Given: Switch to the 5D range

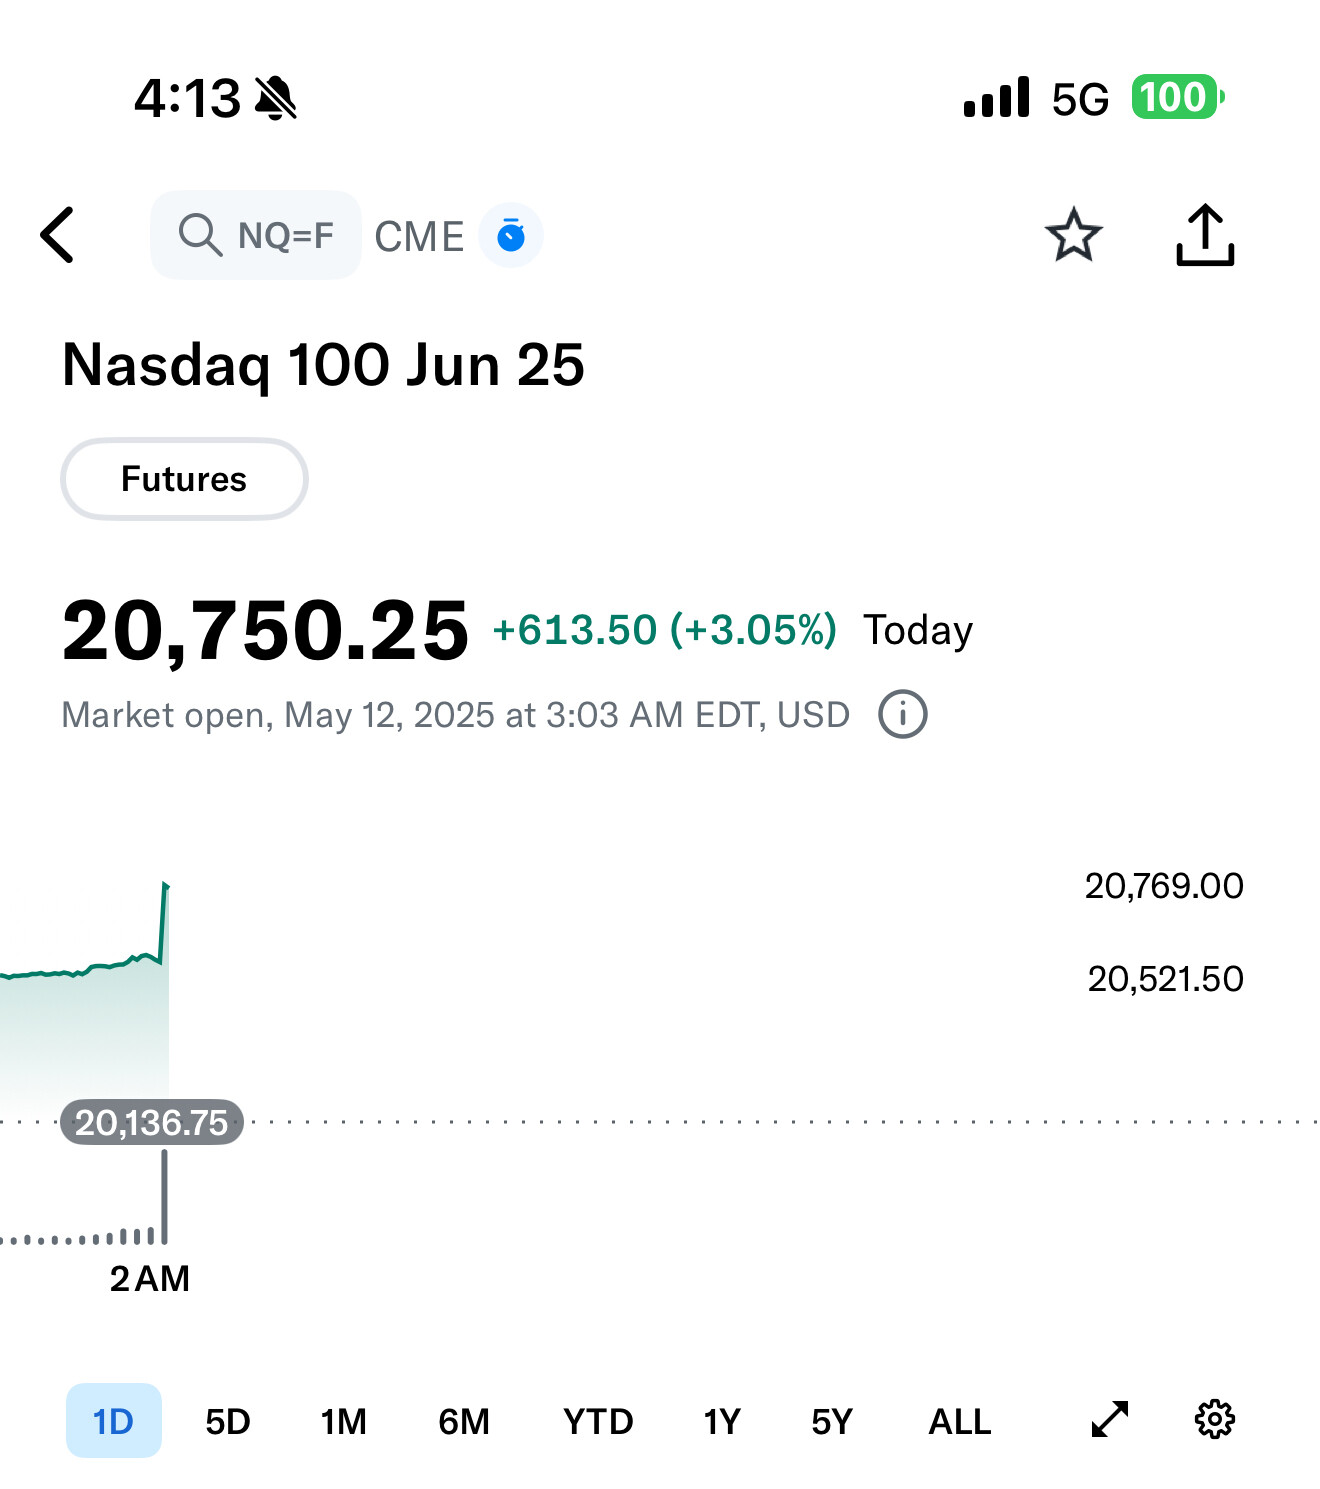Looking at the screenshot, I should point(228,1421).
